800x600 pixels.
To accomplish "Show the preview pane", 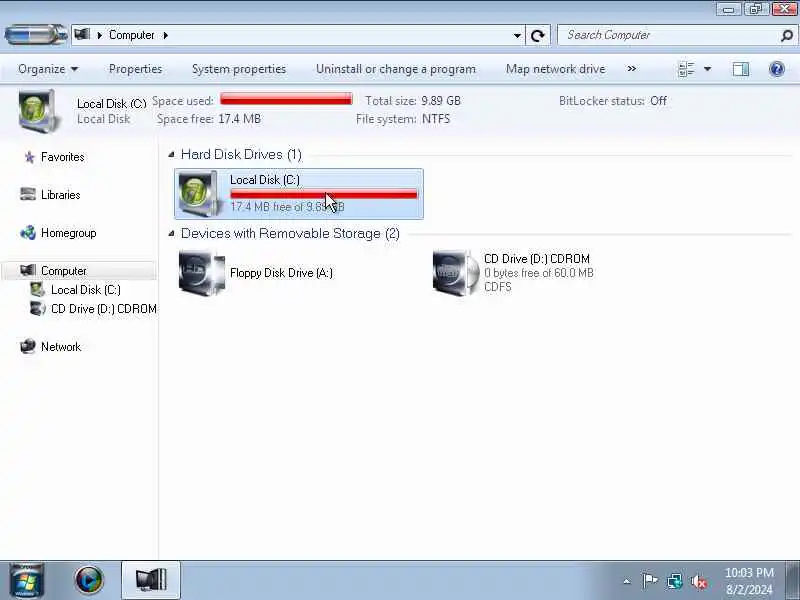I will (741, 69).
